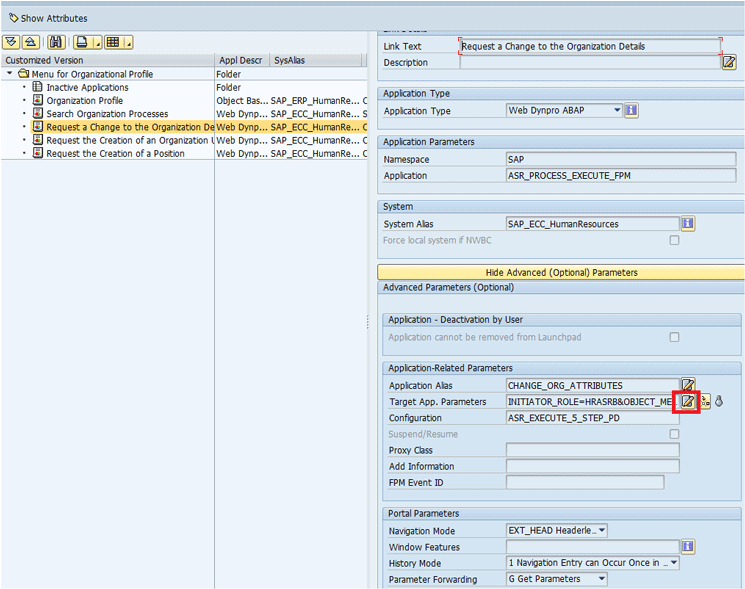The height and width of the screenshot is (589, 745).
Task: Click the System Alias field
Action: coord(592,224)
